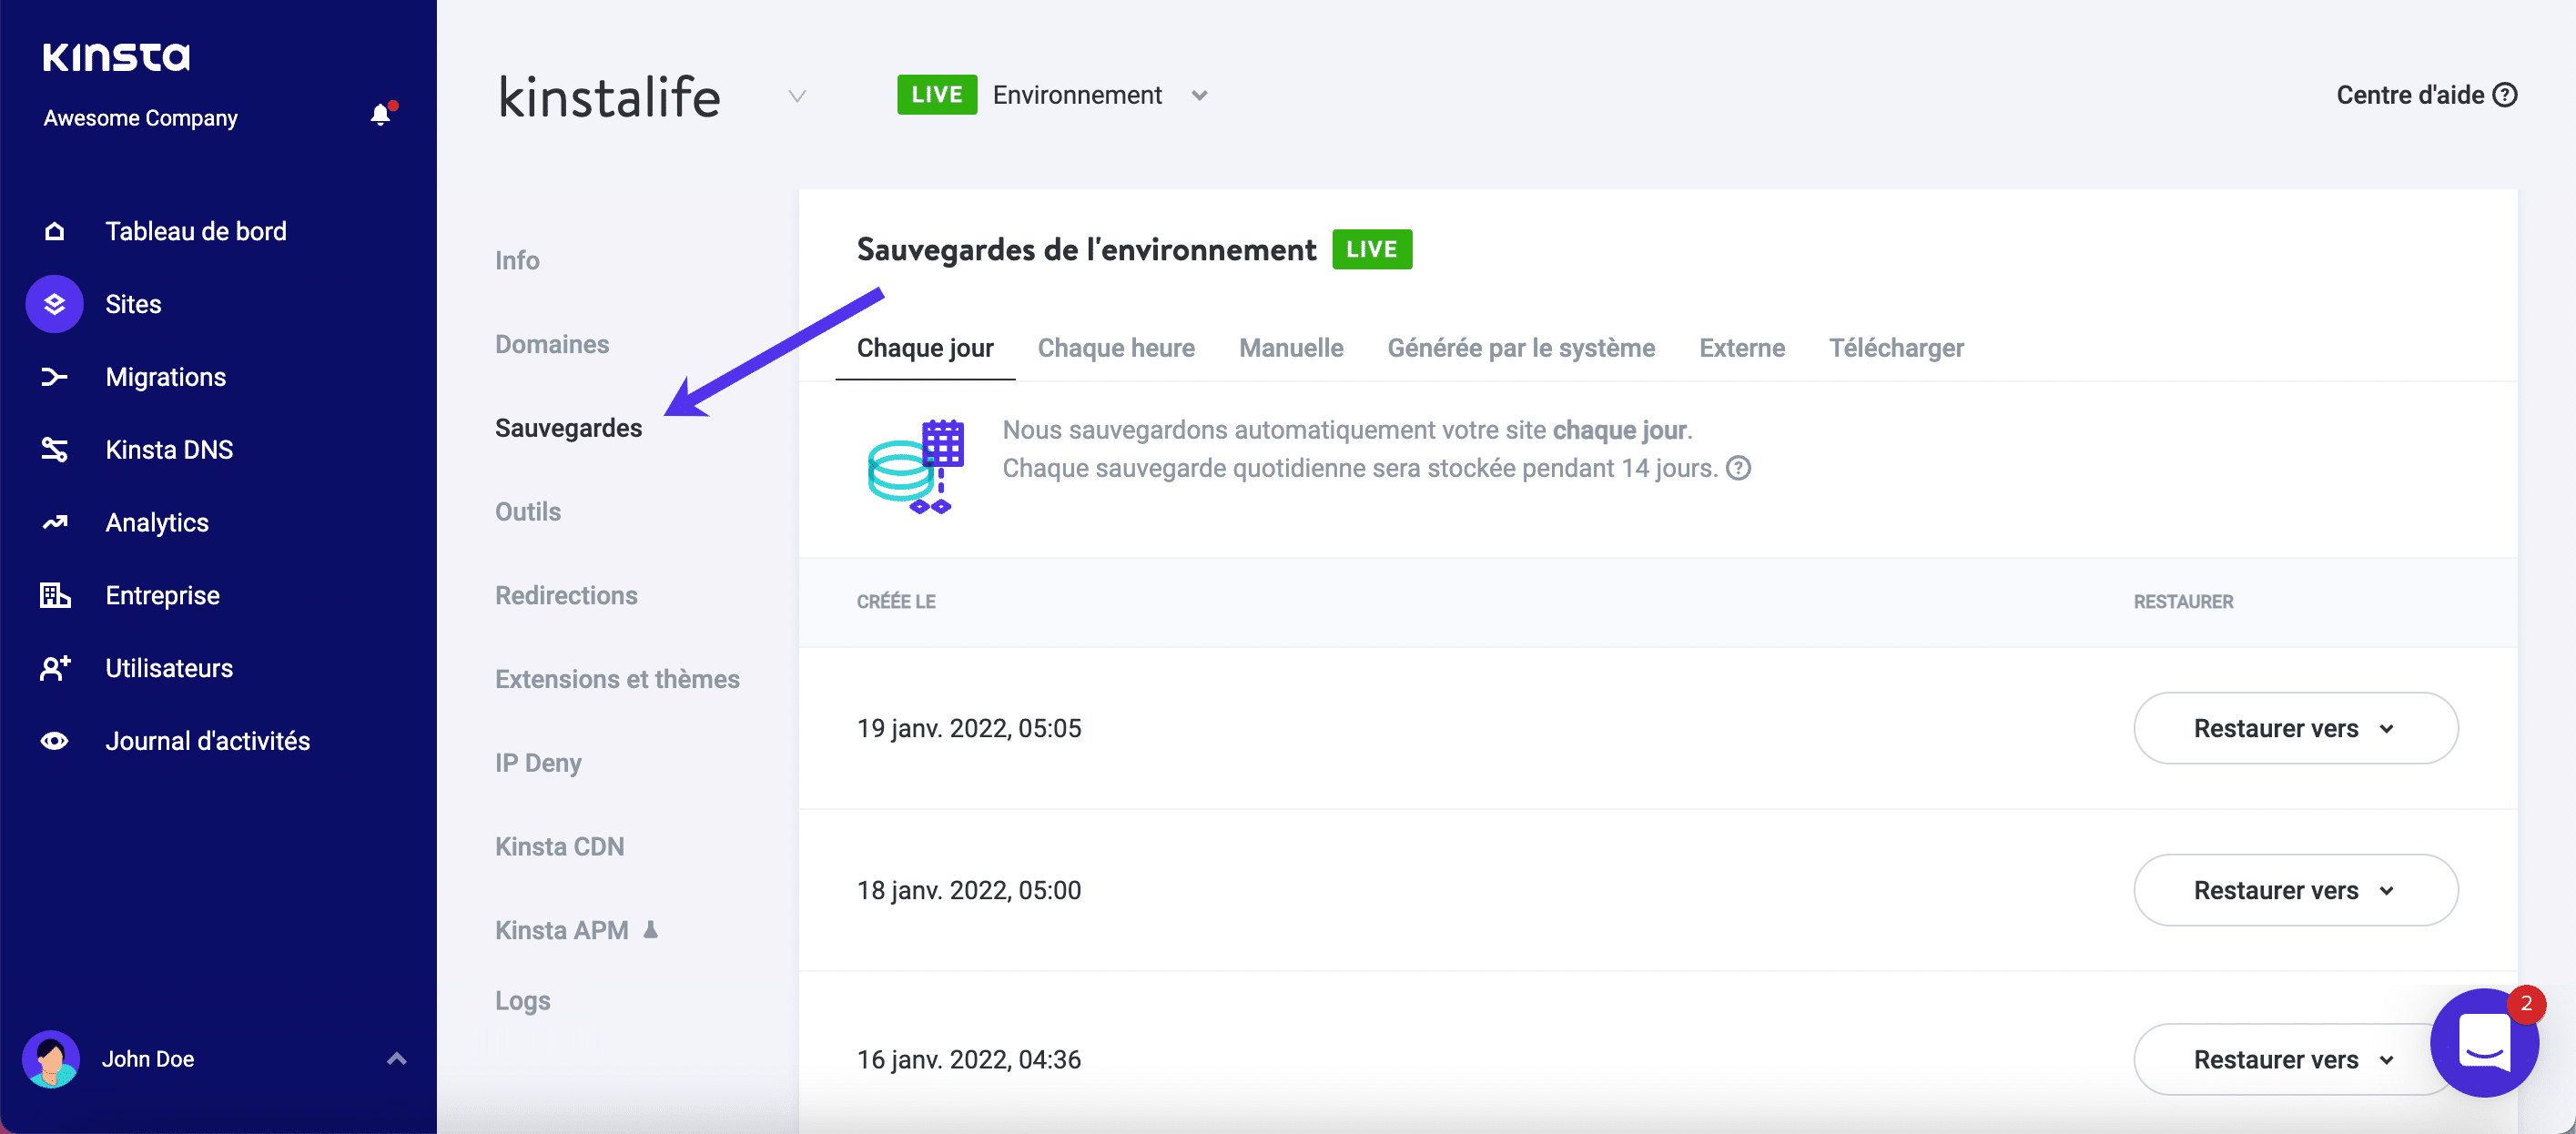
Task: Open Sauvegardes in the site menu
Action: (568, 427)
